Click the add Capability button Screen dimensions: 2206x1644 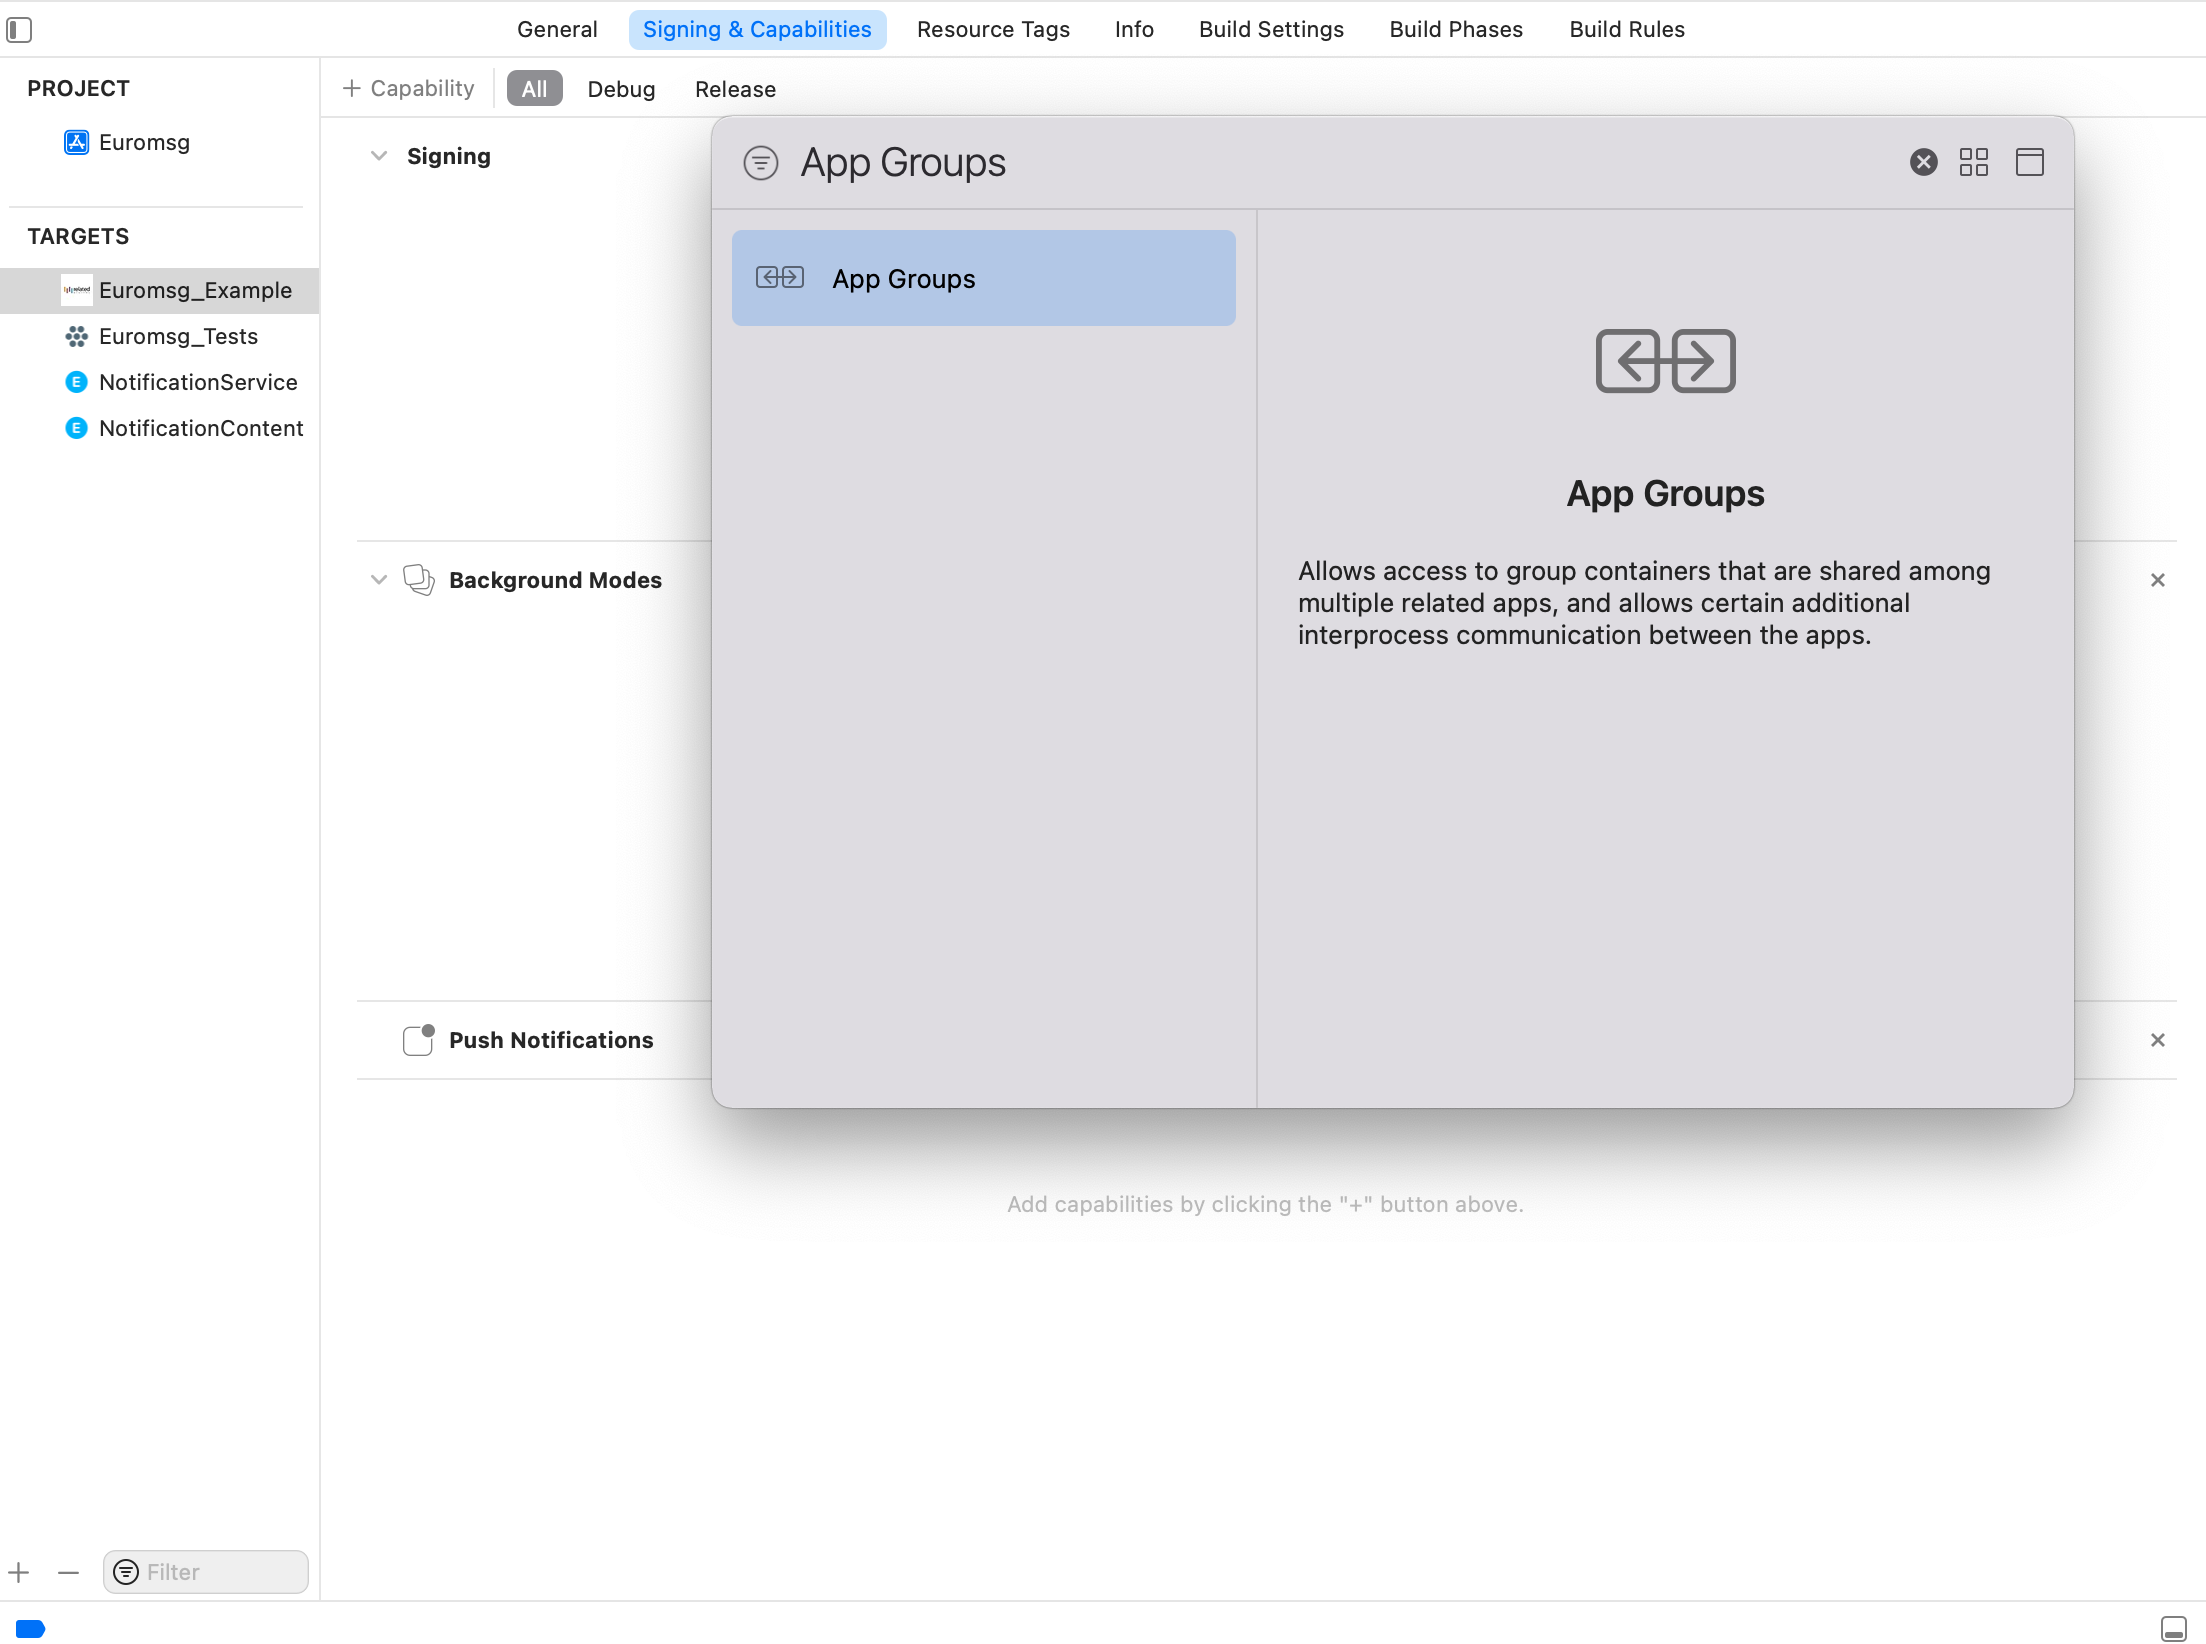click(408, 88)
